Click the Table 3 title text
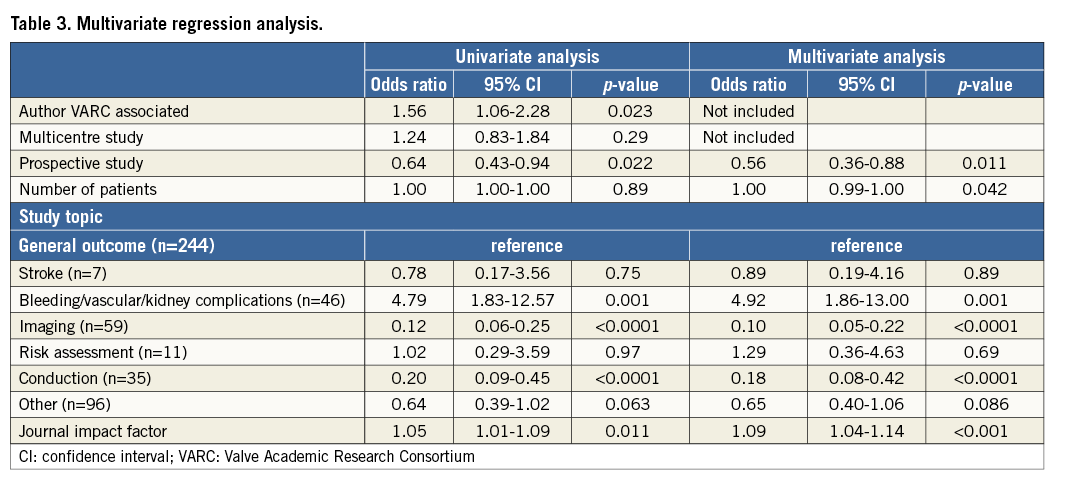1069x488 pixels. point(166,25)
